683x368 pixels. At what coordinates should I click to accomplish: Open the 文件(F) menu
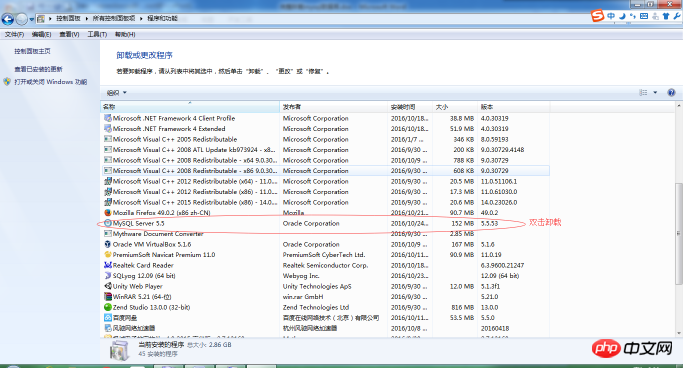point(14,34)
